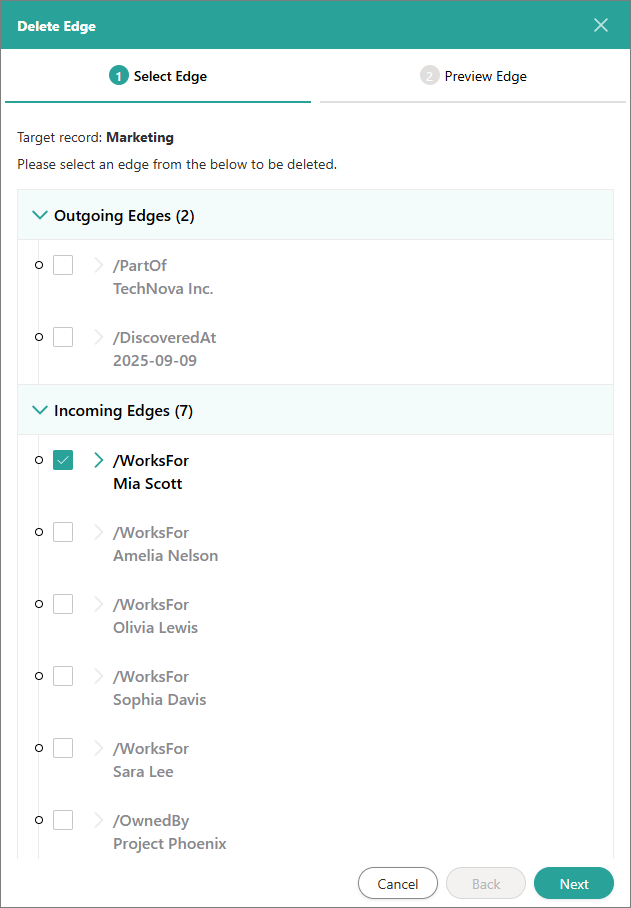Switch to the Select Edge step tab

point(159,76)
